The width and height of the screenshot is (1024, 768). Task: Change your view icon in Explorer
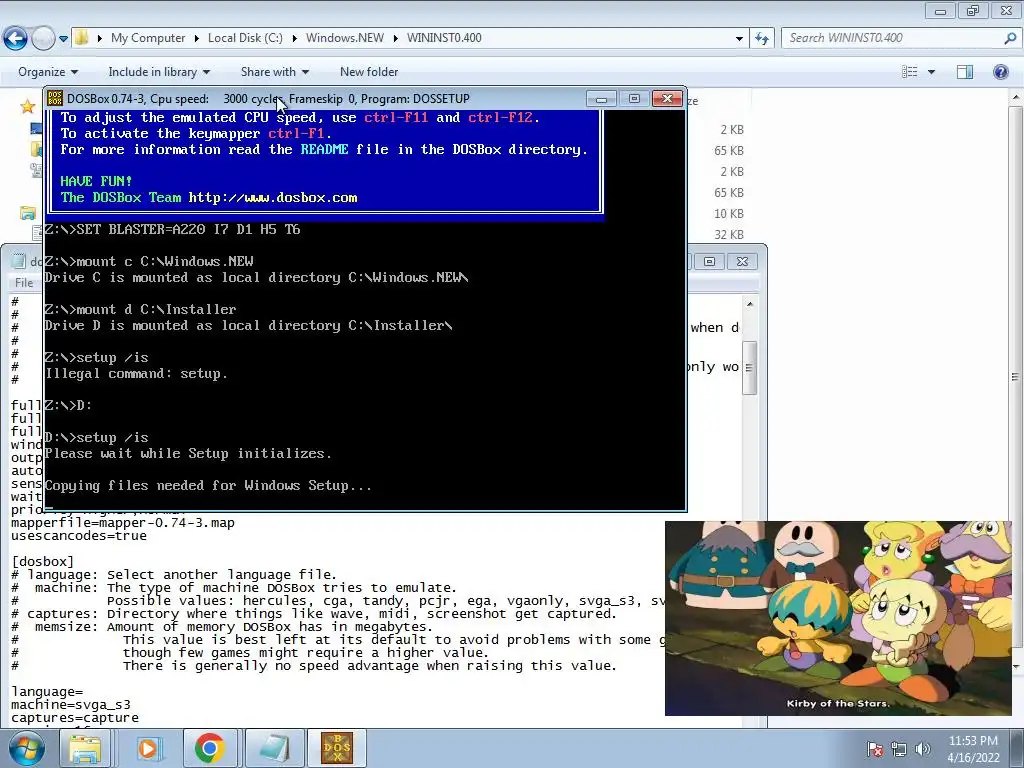pyautogui.click(x=910, y=72)
